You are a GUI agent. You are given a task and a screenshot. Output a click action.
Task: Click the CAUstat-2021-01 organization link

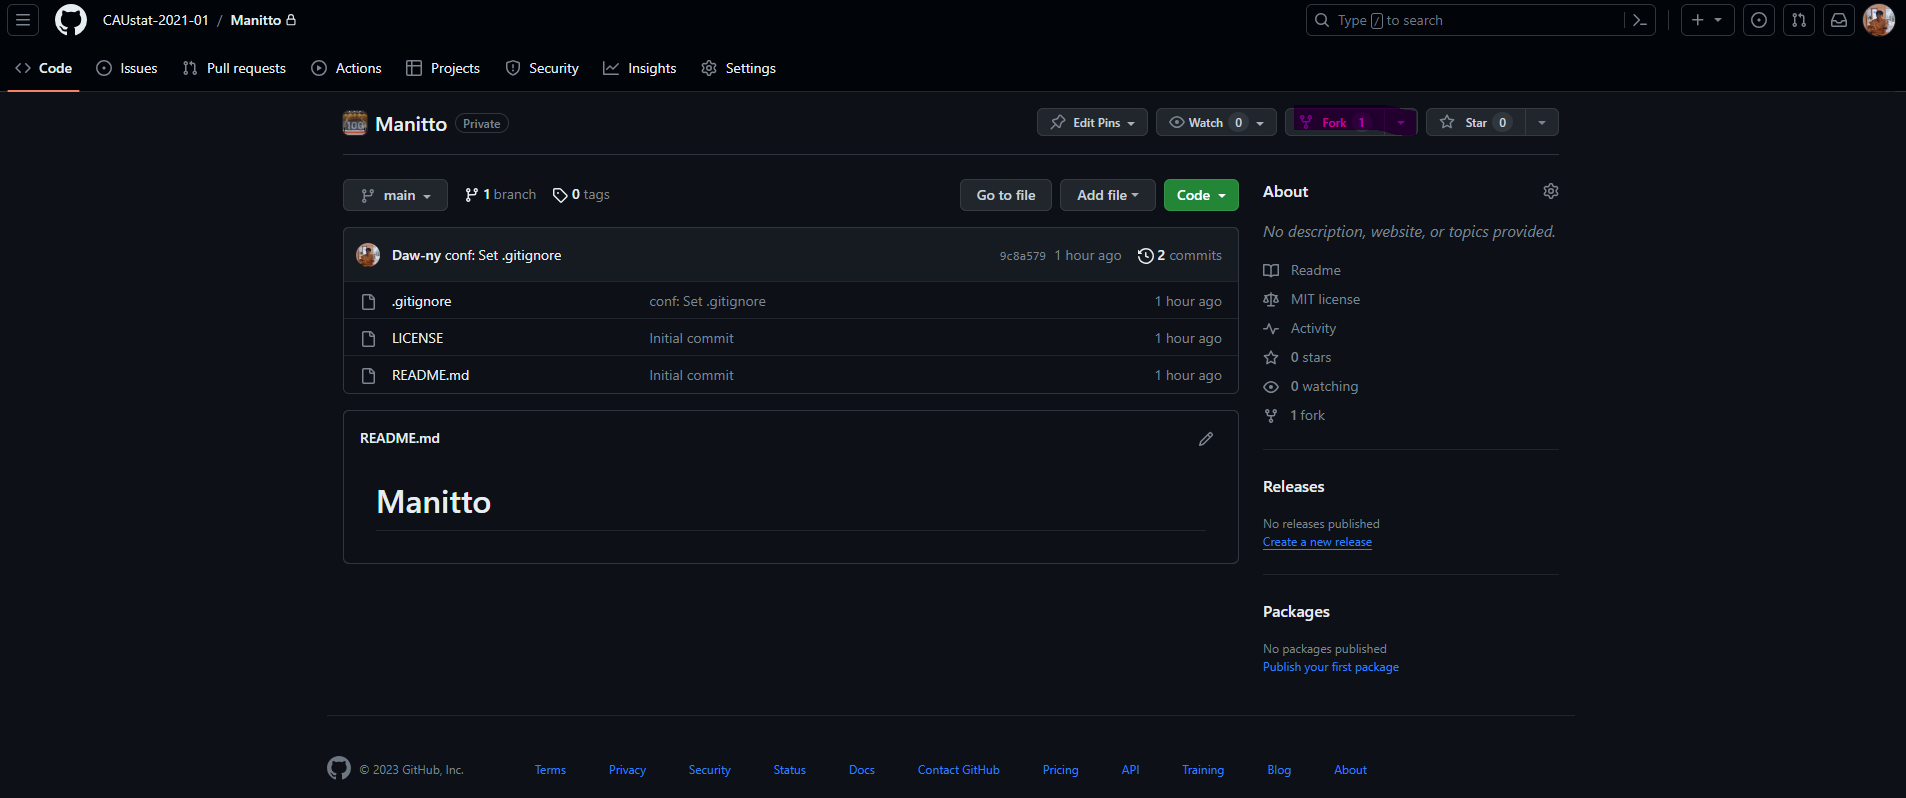coord(156,20)
